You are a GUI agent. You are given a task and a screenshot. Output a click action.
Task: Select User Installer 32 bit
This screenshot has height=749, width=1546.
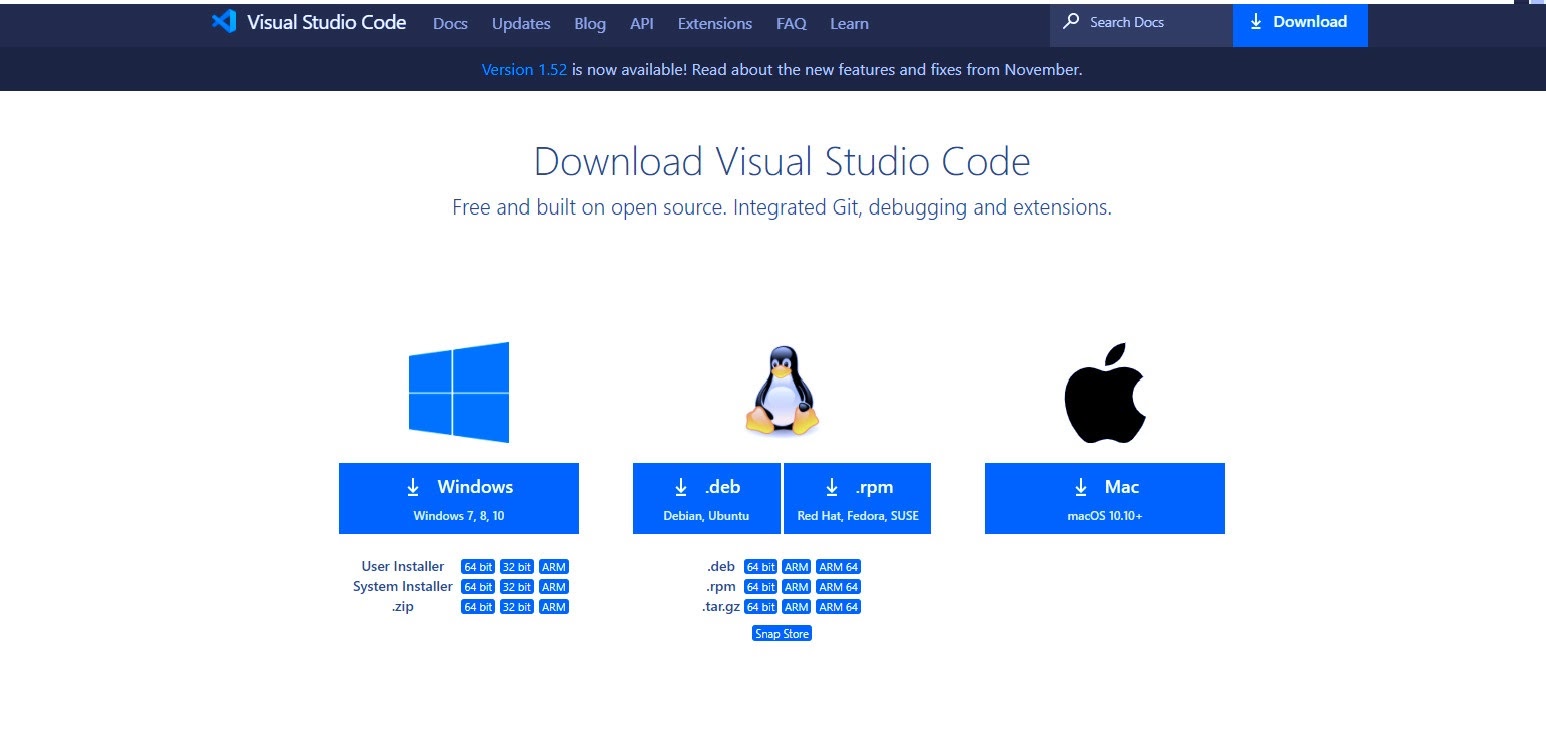pyautogui.click(x=517, y=567)
